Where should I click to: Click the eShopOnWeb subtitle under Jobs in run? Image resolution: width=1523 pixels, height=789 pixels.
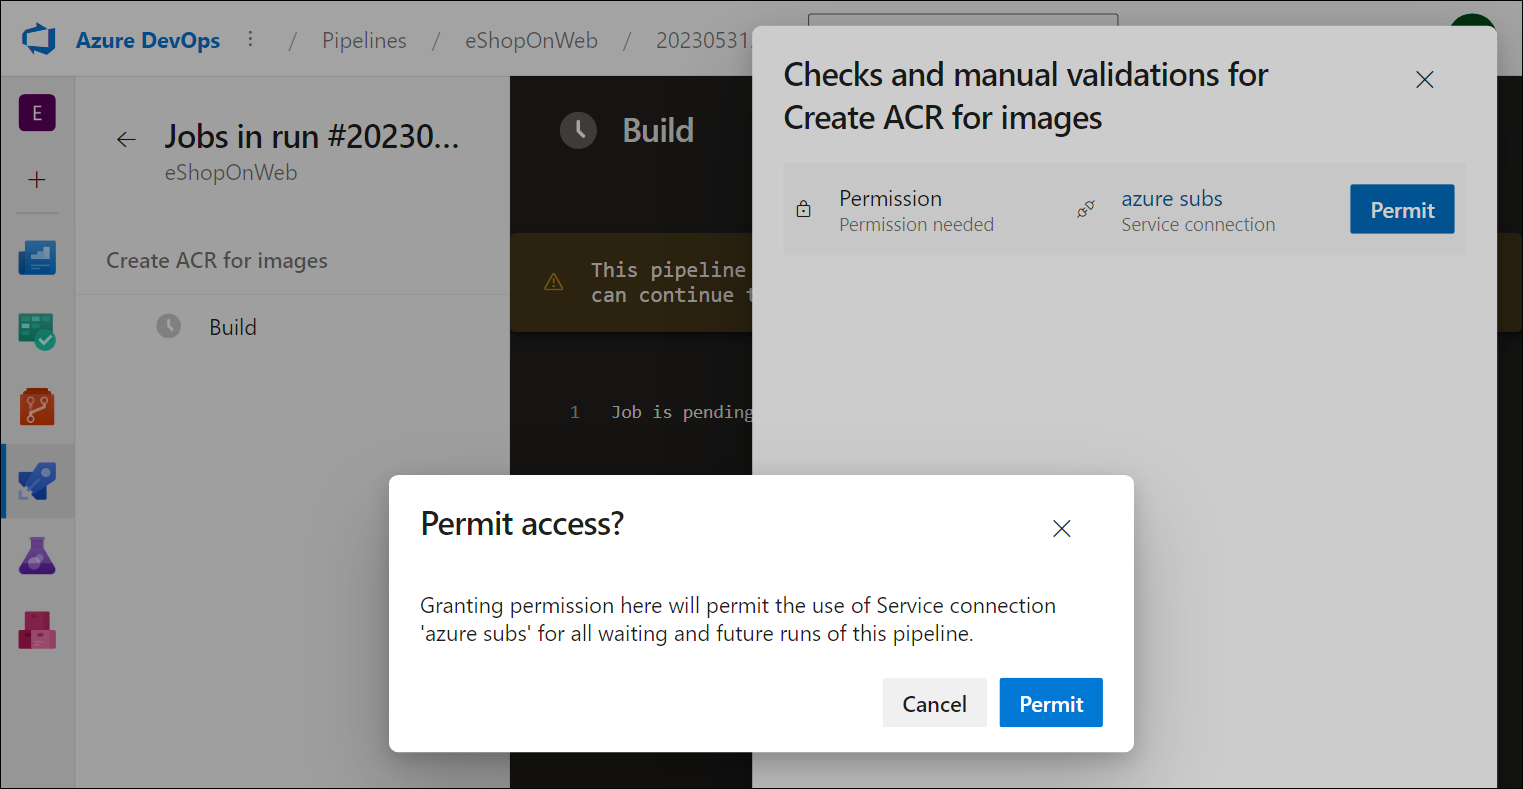coord(231,172)
